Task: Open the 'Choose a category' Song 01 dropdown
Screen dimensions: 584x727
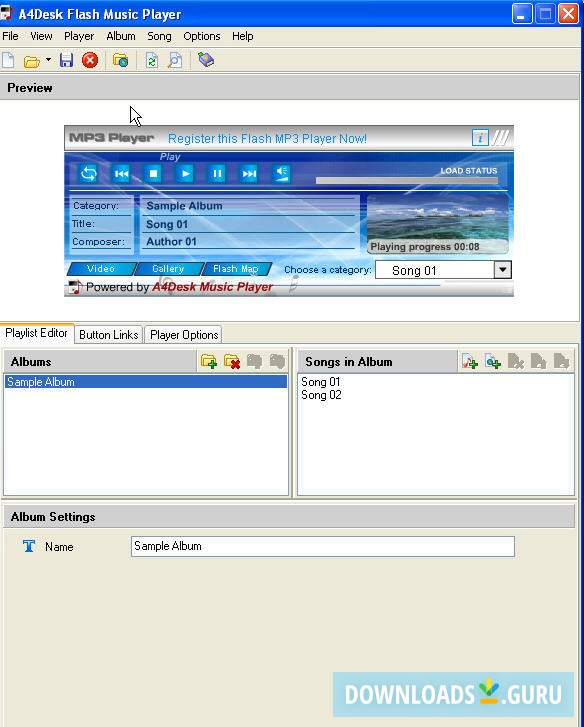Action: tap(444, 270)
